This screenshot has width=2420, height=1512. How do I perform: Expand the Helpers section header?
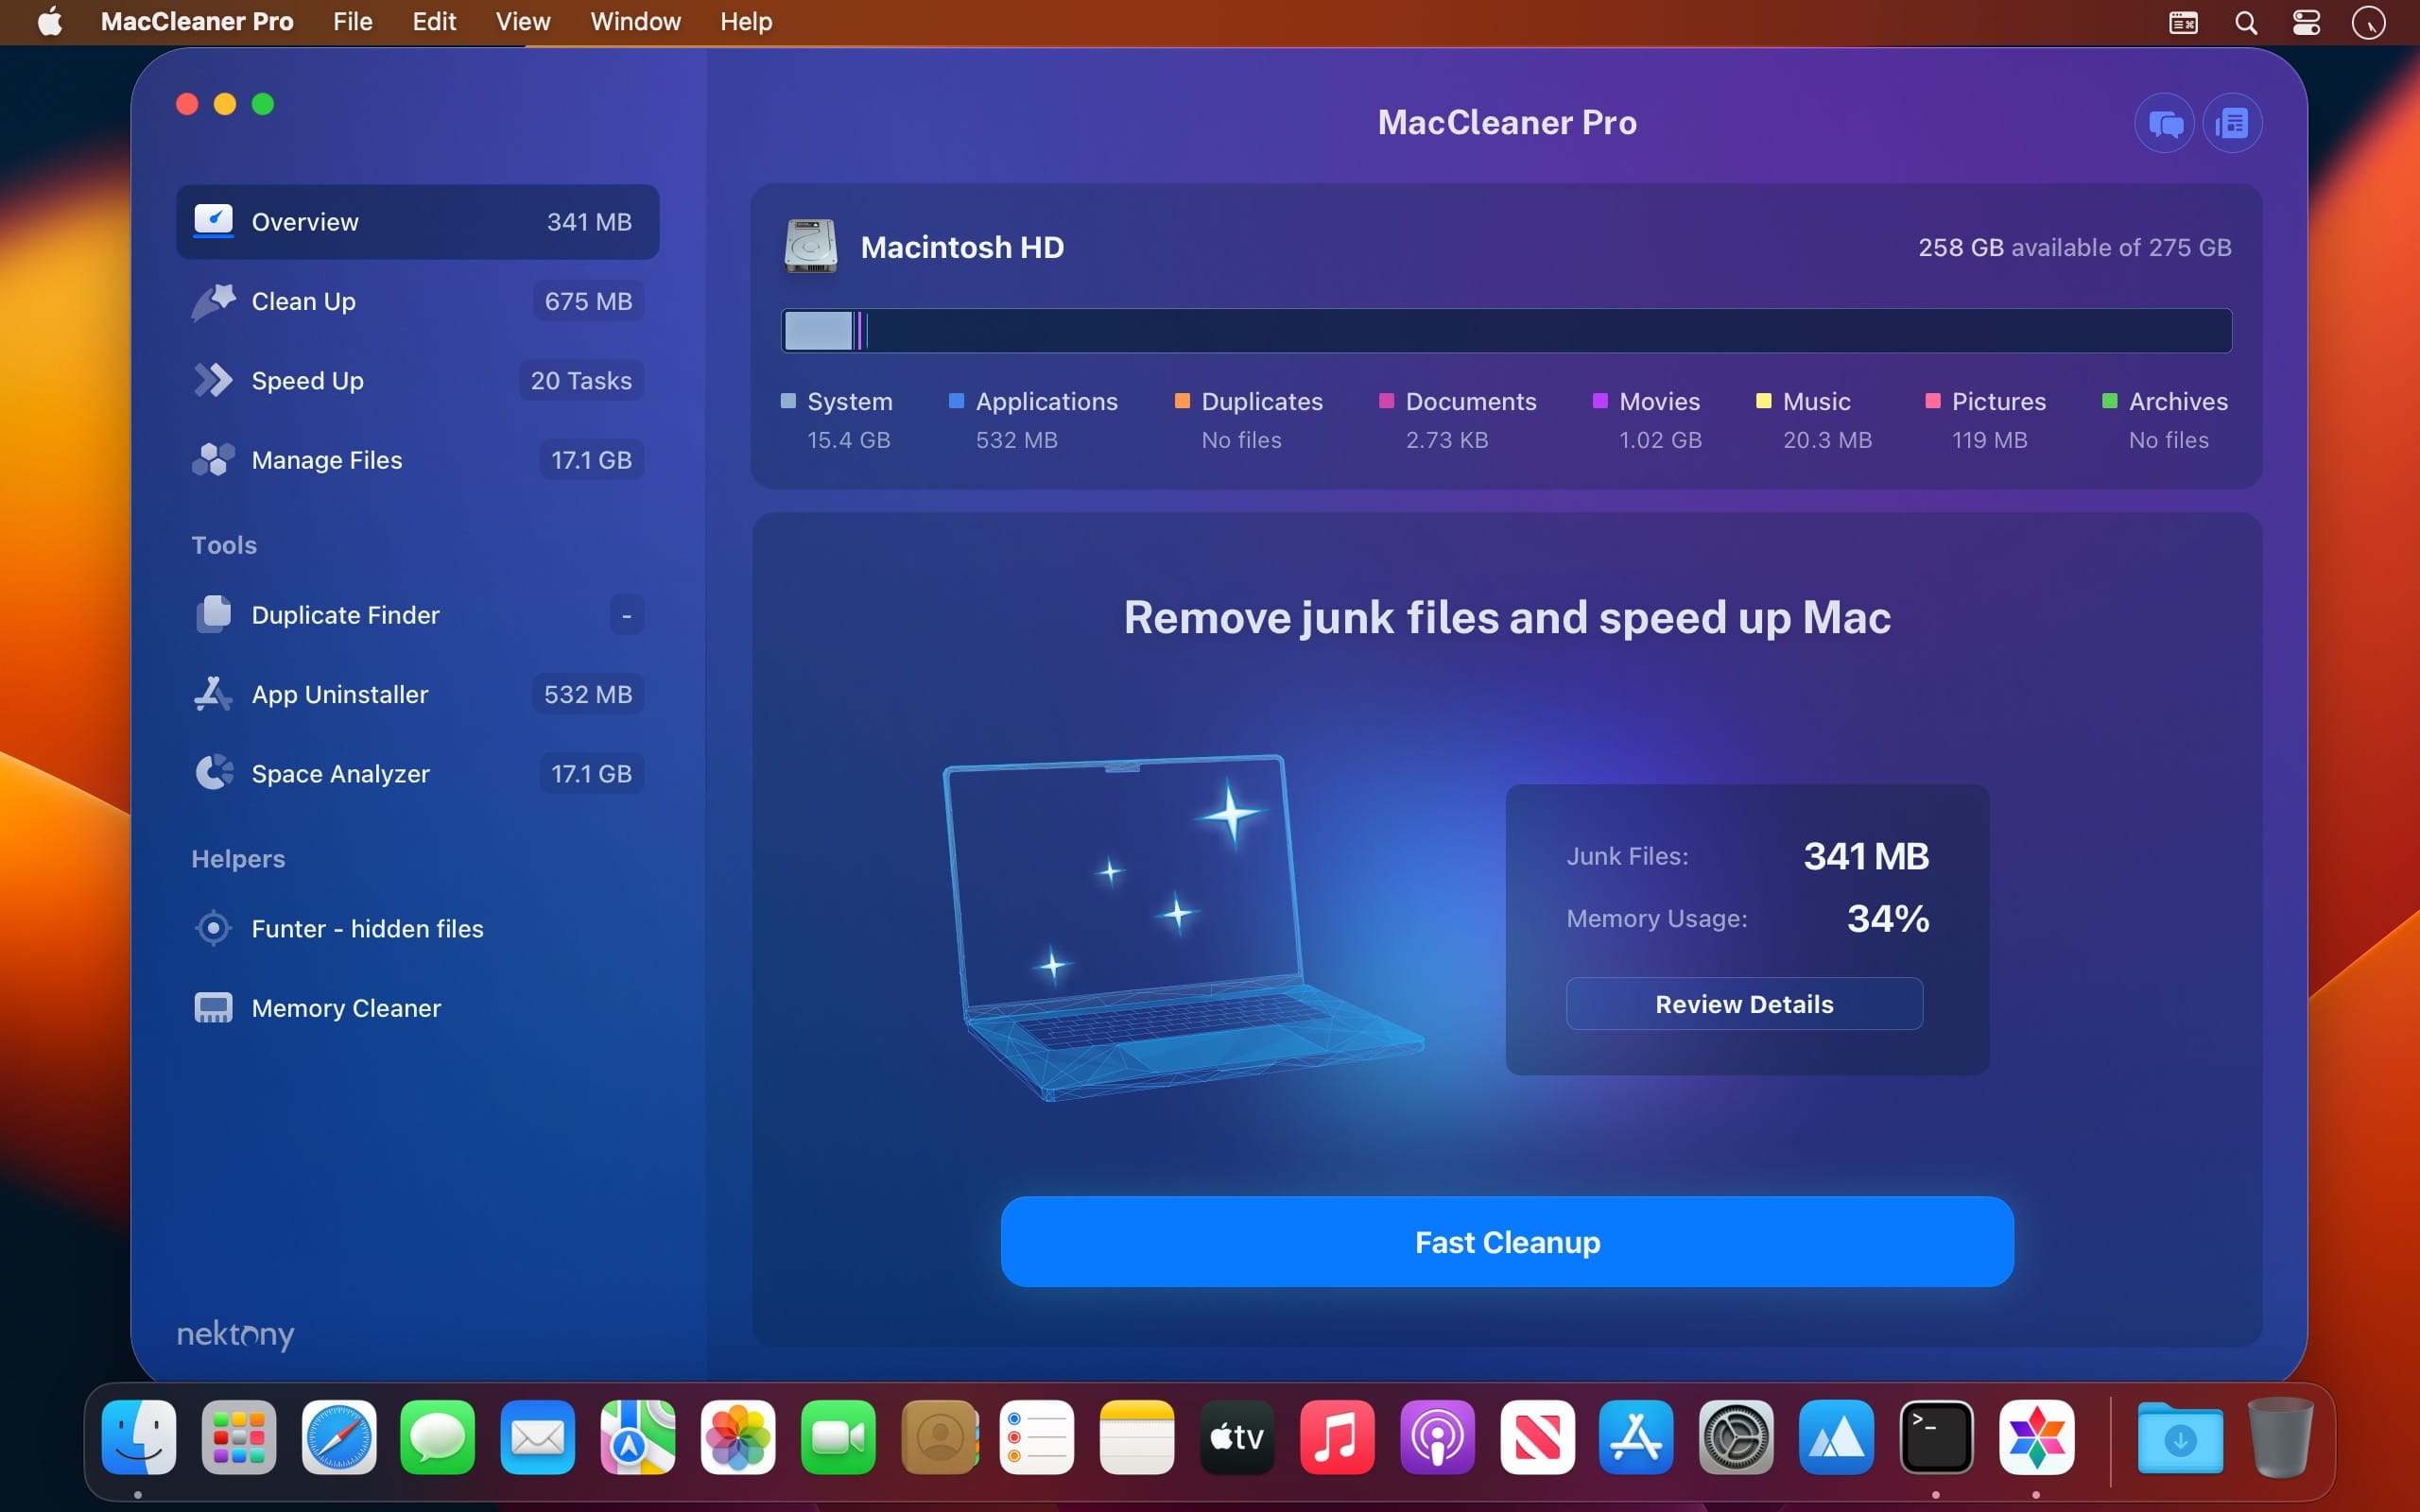click(237, 857)
